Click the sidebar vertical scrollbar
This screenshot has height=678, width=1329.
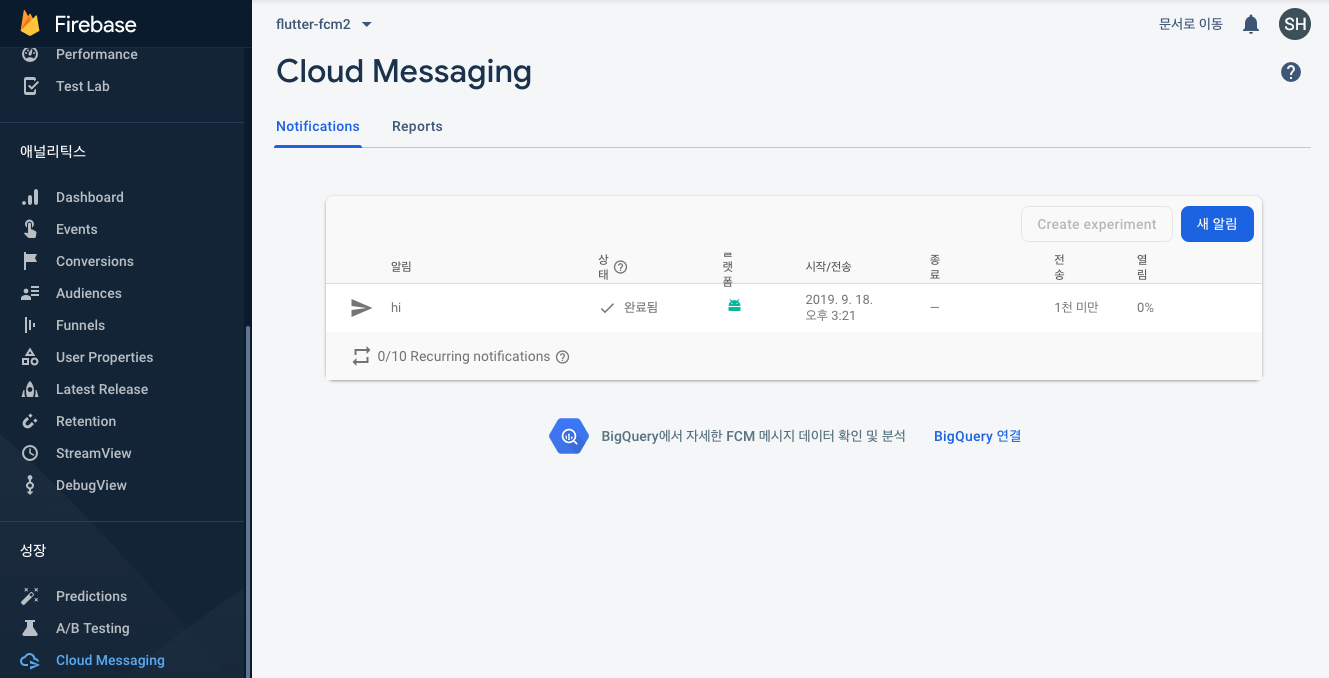[x=248, y=500]
